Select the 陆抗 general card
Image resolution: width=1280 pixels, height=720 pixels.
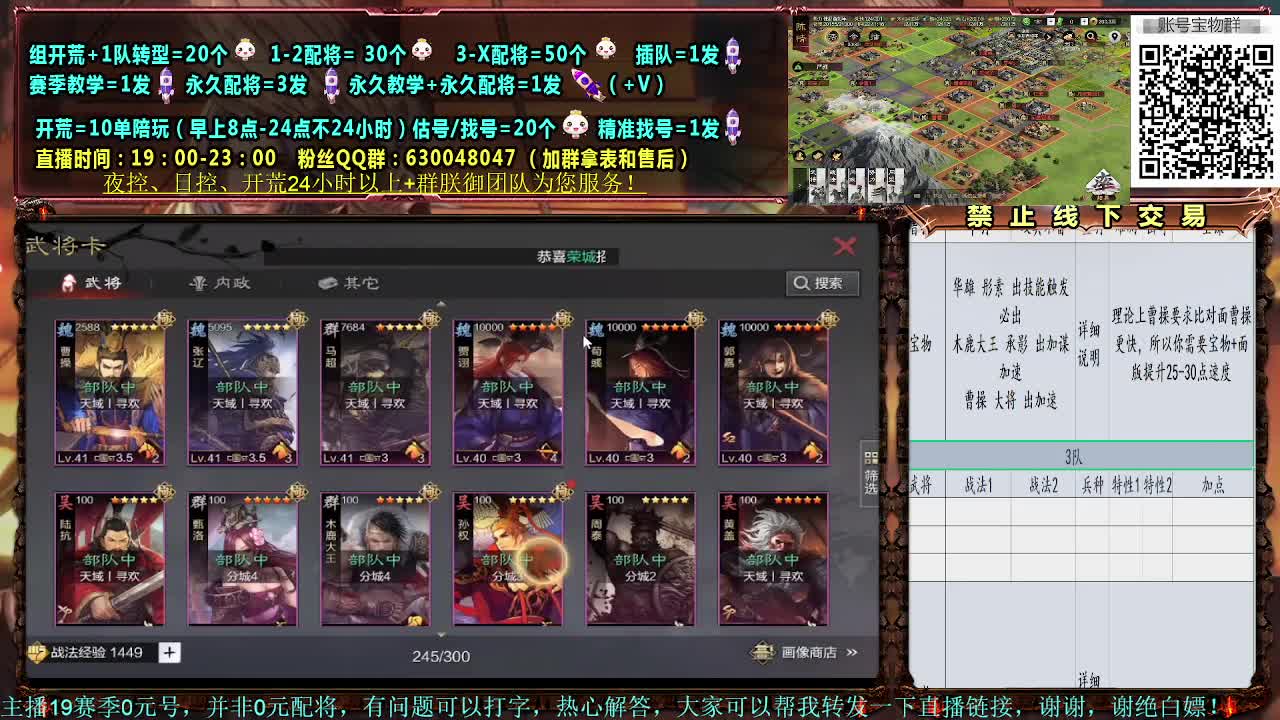point(109,559)
